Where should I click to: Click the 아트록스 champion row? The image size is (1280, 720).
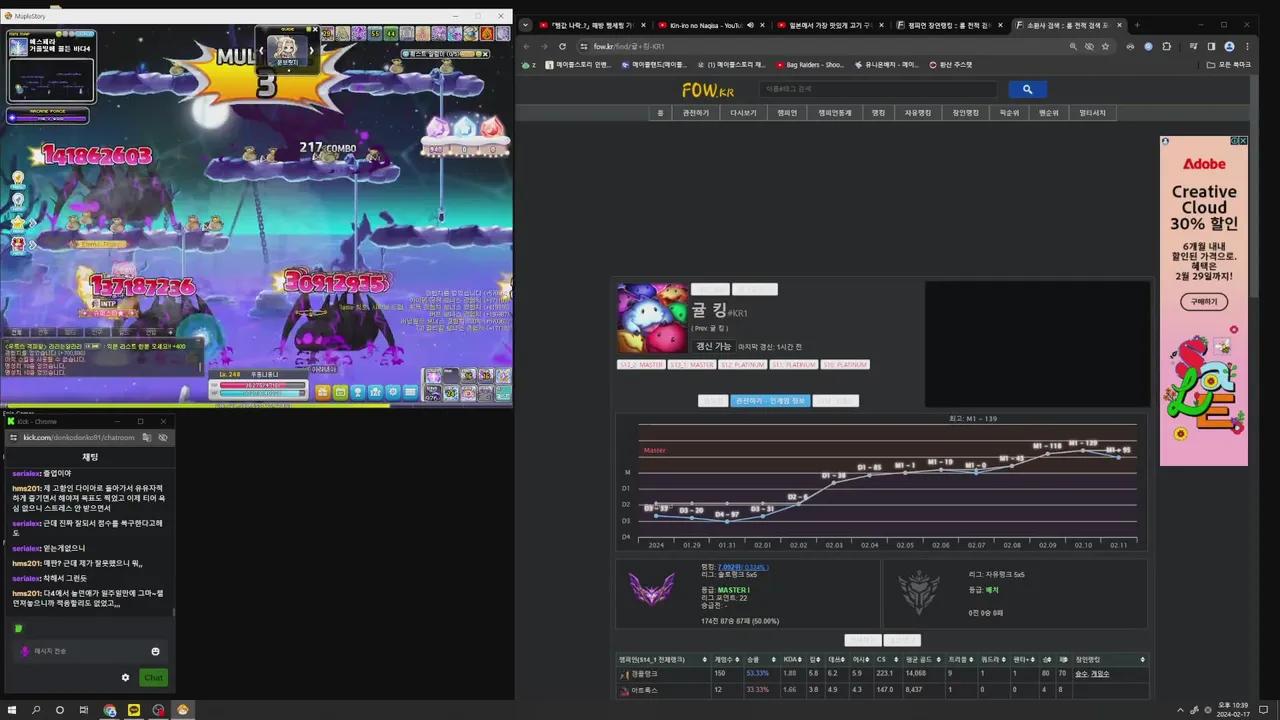[x=882, y=690]
